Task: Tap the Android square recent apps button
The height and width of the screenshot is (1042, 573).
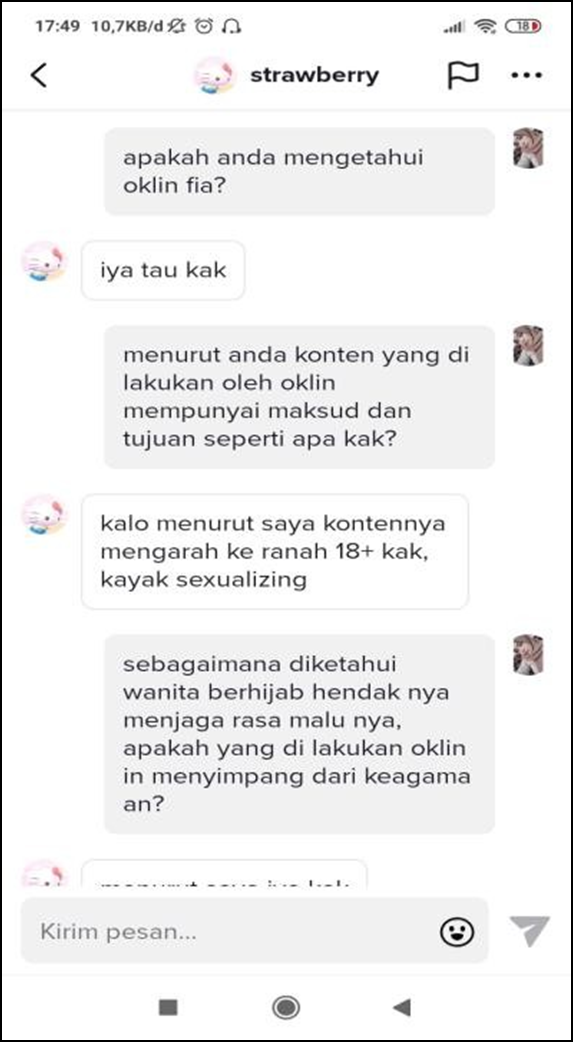Action: pyautogui.click(x=168, y=1007)
